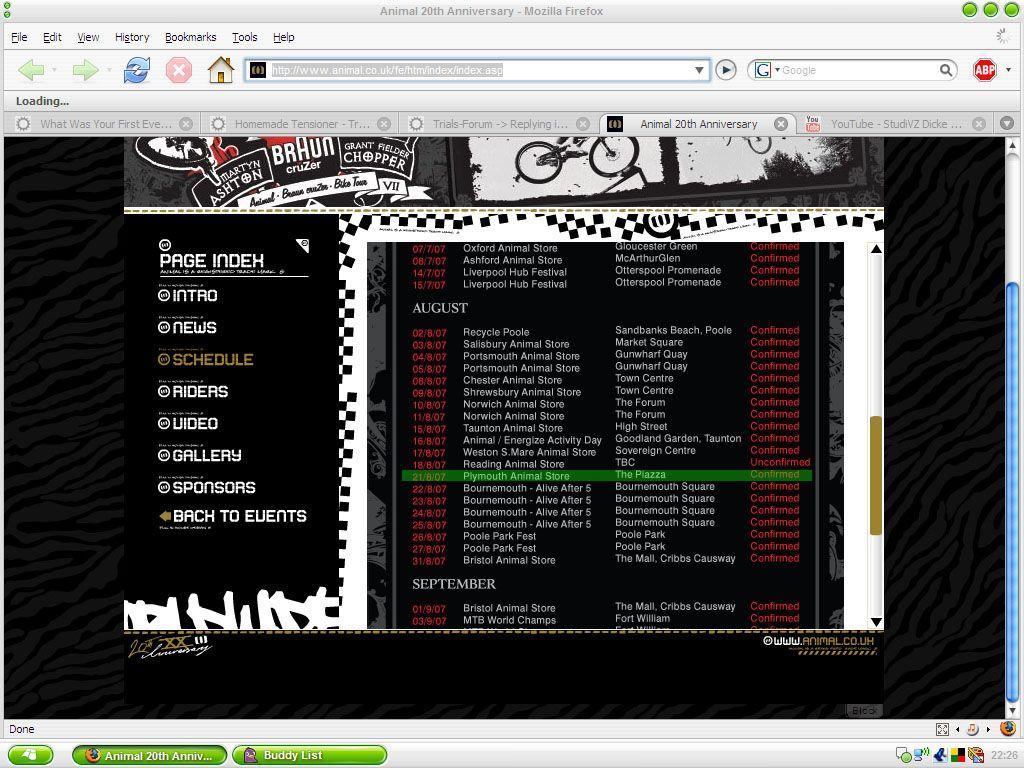The height and width of the screenshot is (768, 1024).
Task: Open the SCHEDULE page link
Action: [x=206, y=359]
